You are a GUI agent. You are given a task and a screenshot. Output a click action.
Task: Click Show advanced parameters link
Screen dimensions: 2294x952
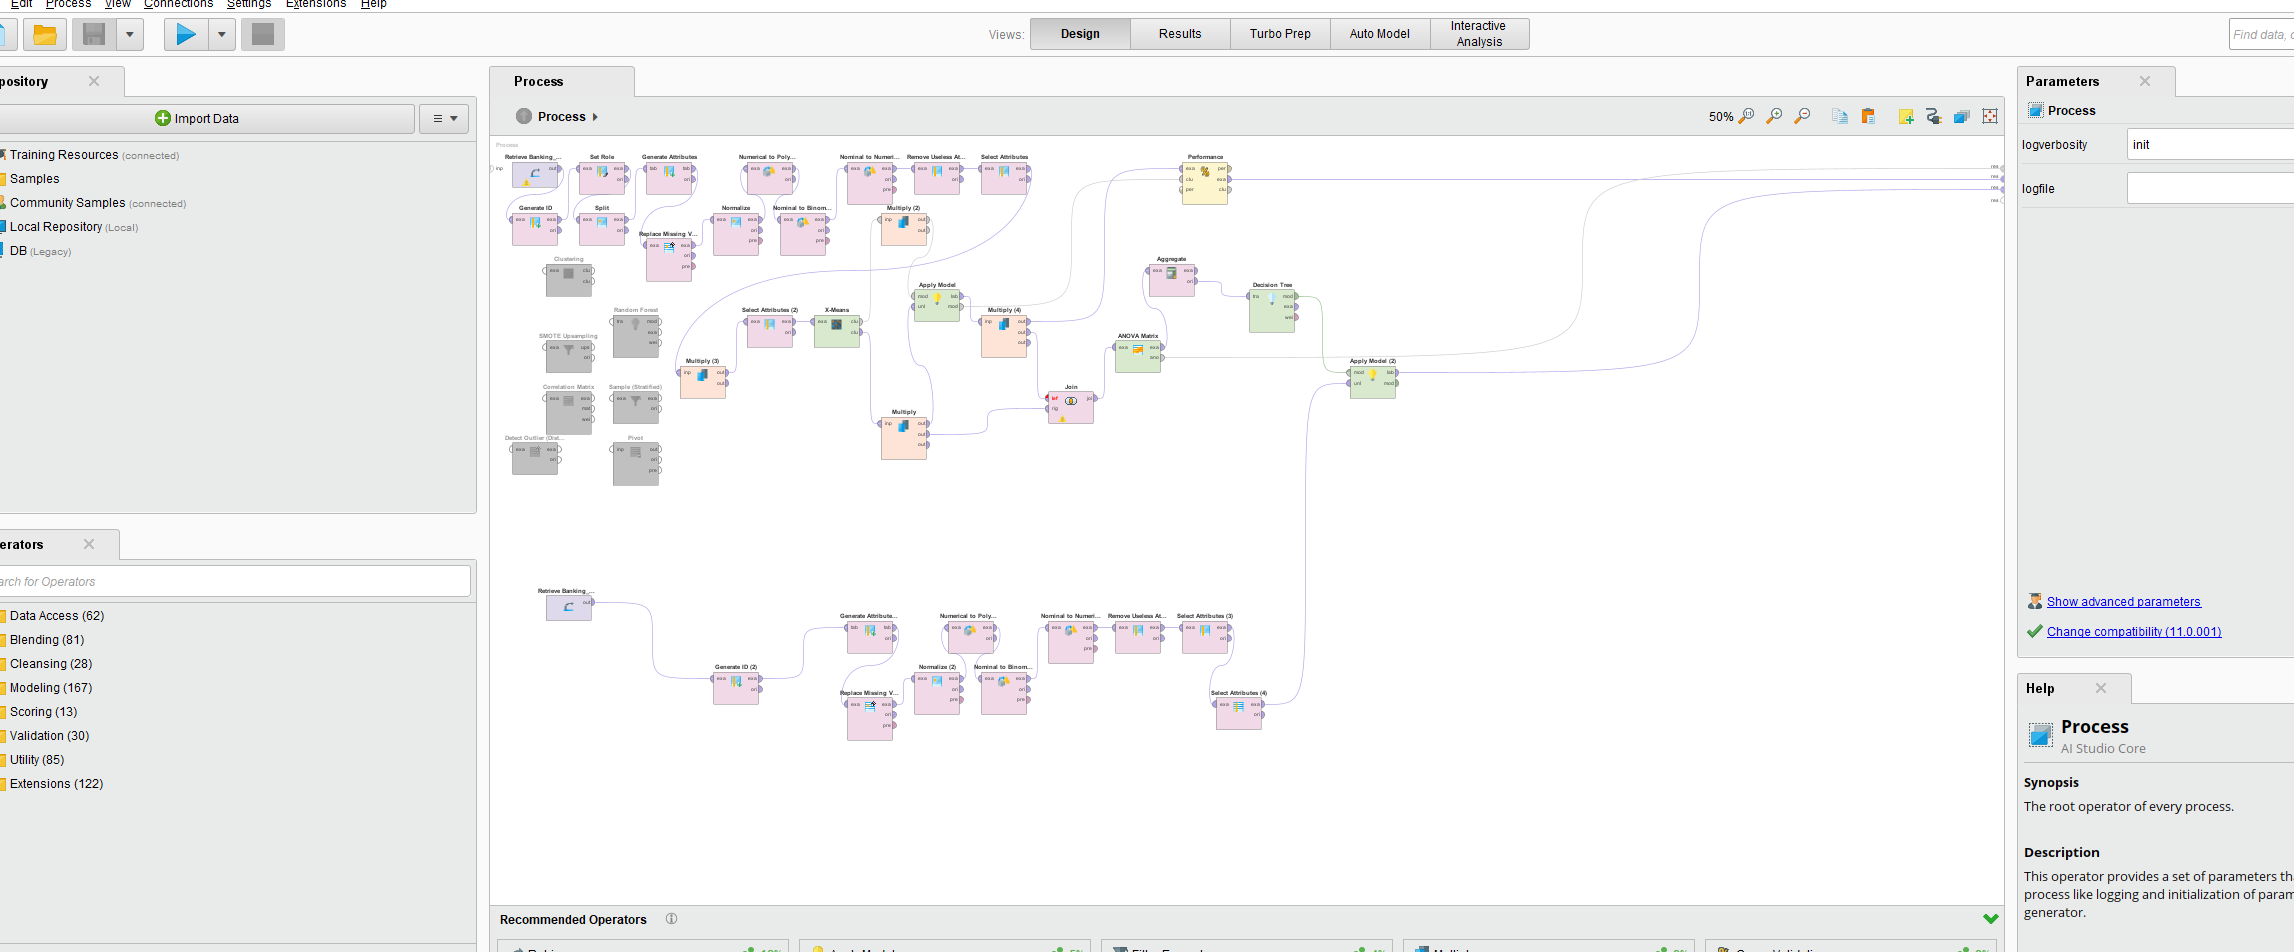point(2123,602)
